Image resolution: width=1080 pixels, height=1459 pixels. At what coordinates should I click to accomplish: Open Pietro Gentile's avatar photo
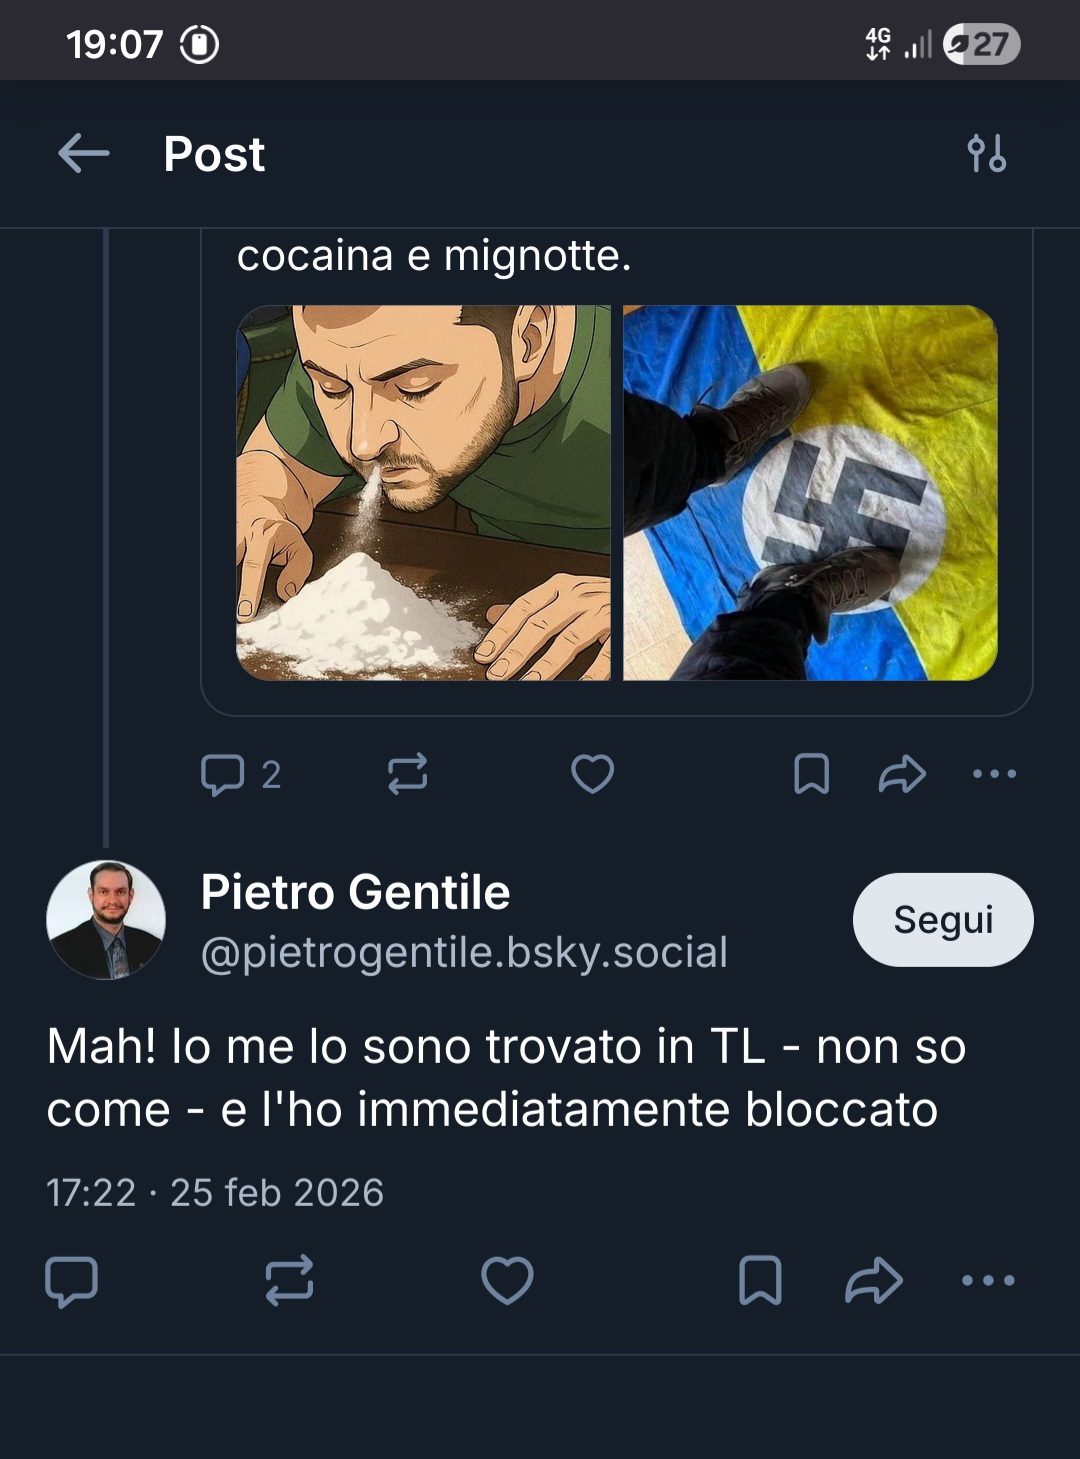click(106, 920)
